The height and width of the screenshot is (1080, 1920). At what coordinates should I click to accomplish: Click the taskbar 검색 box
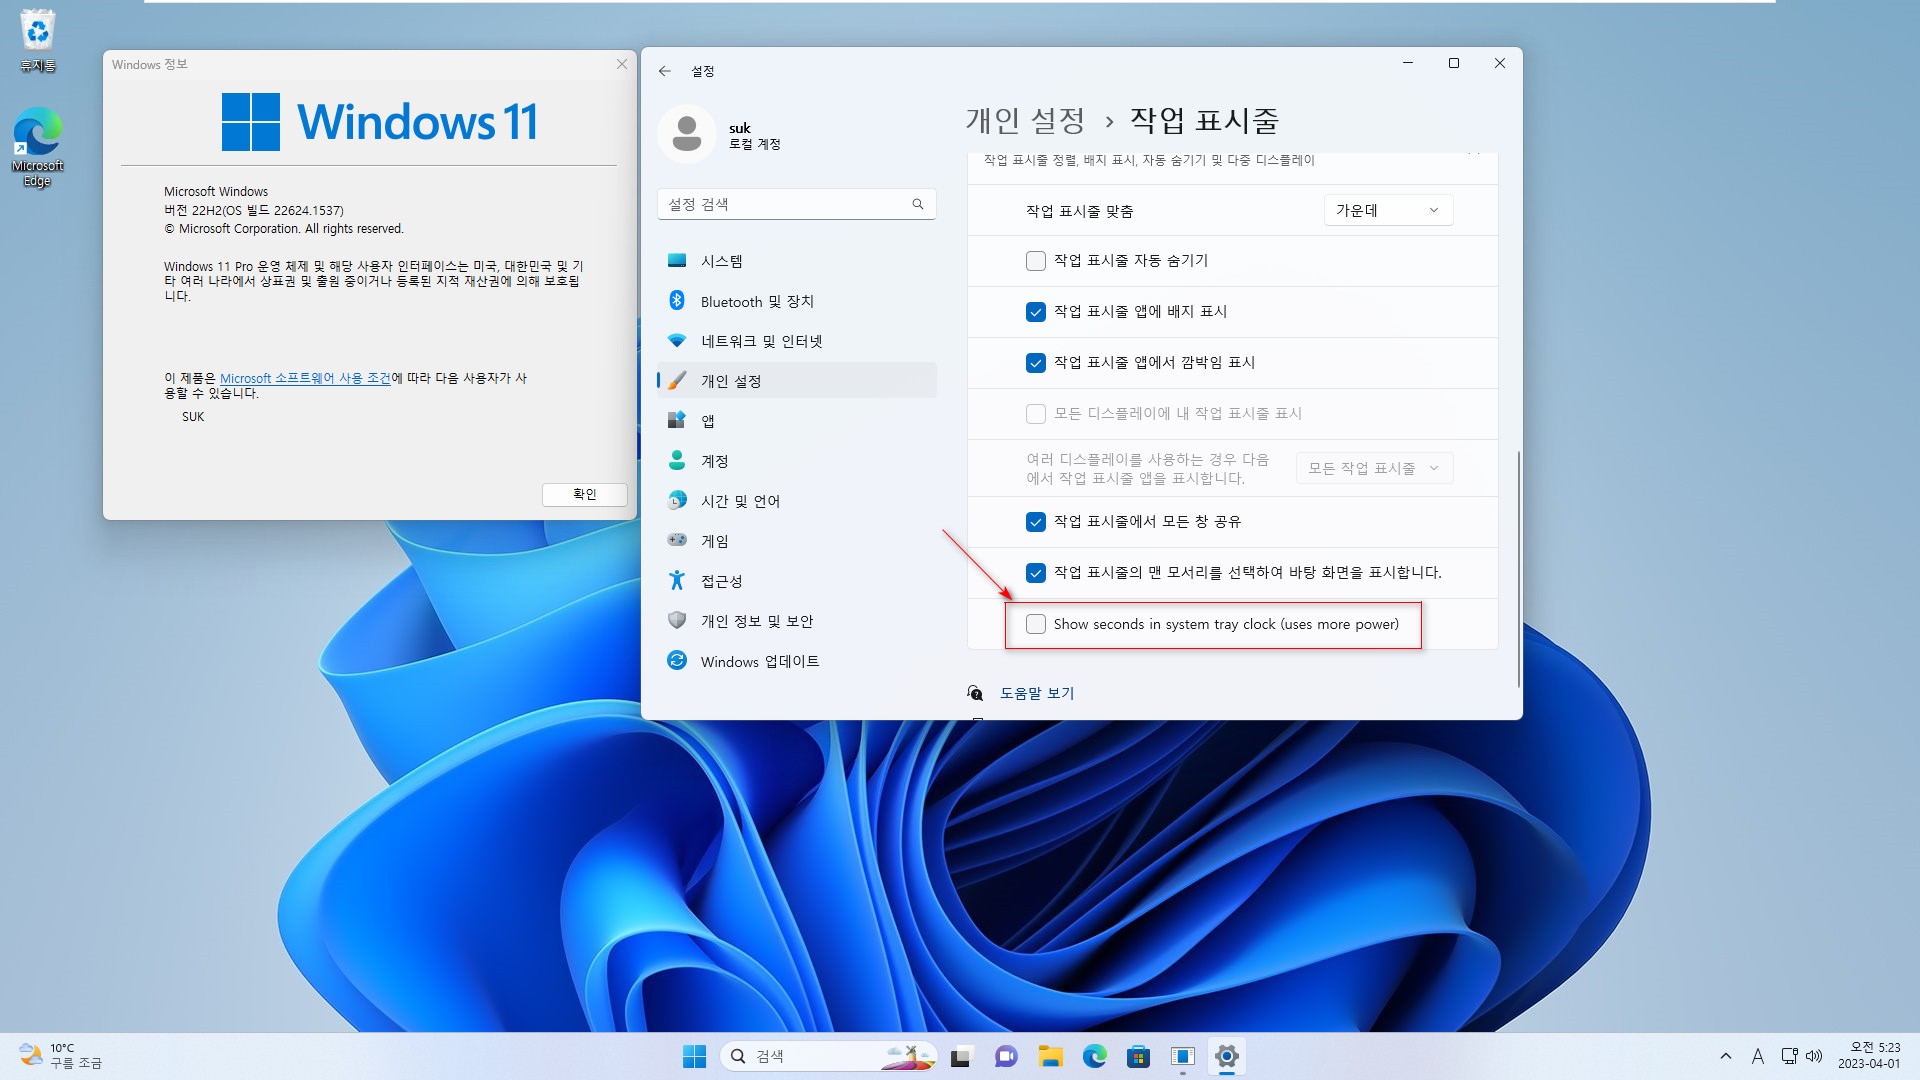828,1056
